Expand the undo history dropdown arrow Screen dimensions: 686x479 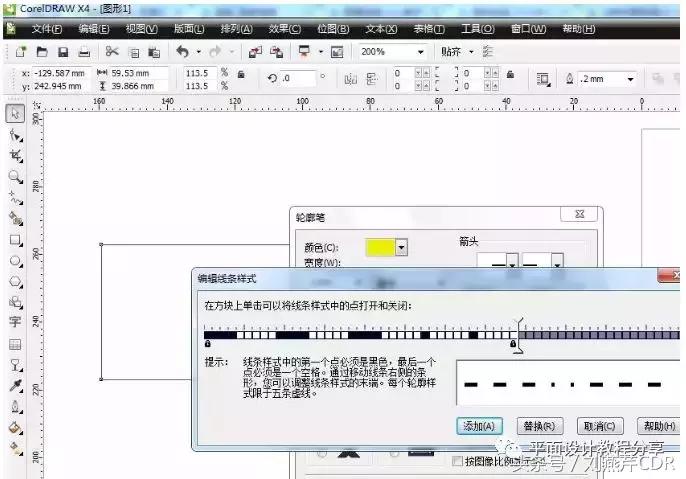click(199, 52)
